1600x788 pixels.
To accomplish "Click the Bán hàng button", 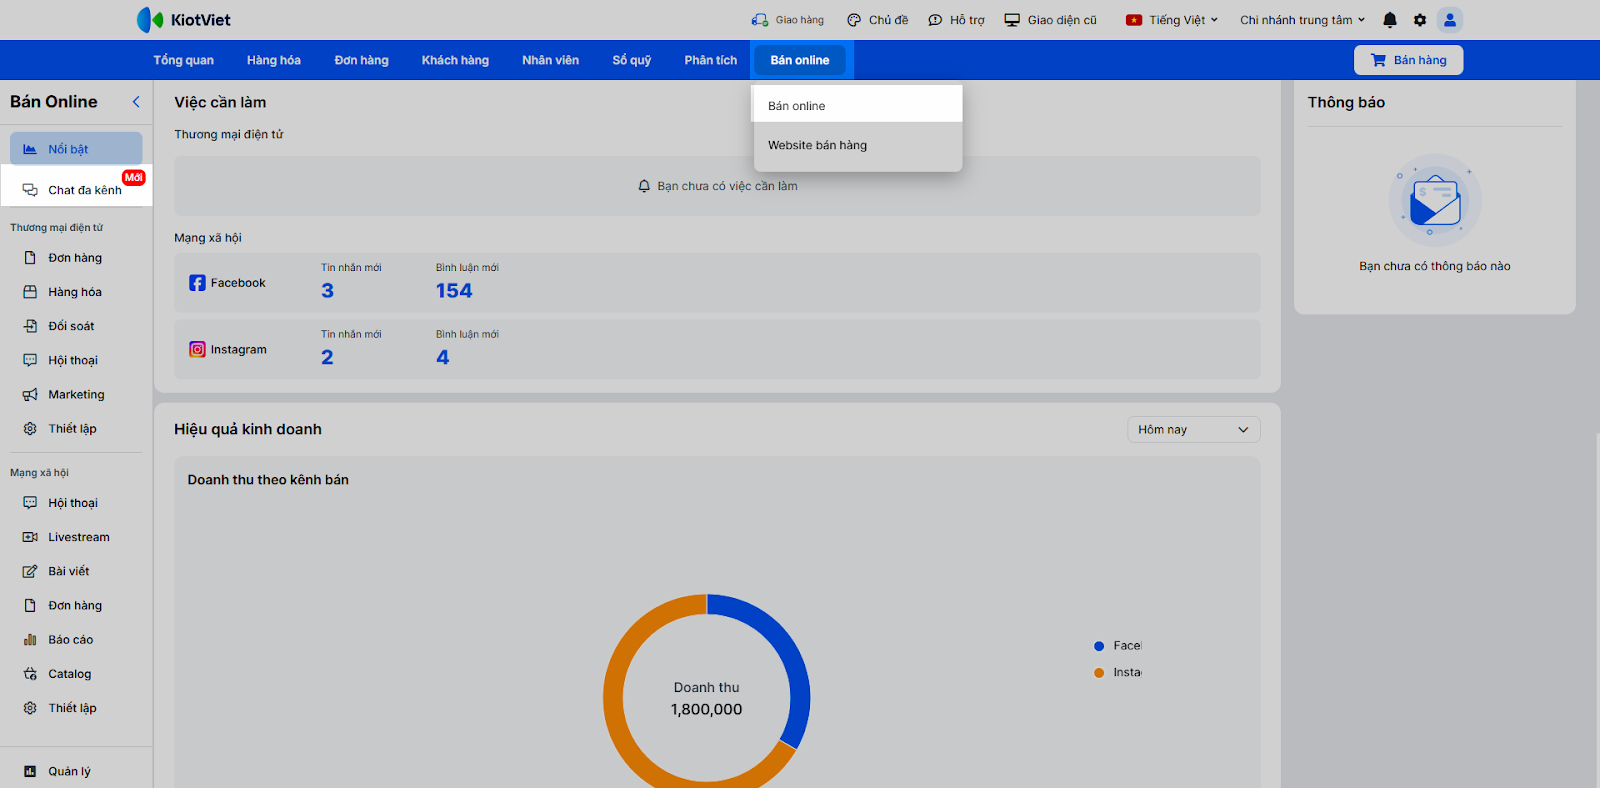I will tap(1408, 60).
